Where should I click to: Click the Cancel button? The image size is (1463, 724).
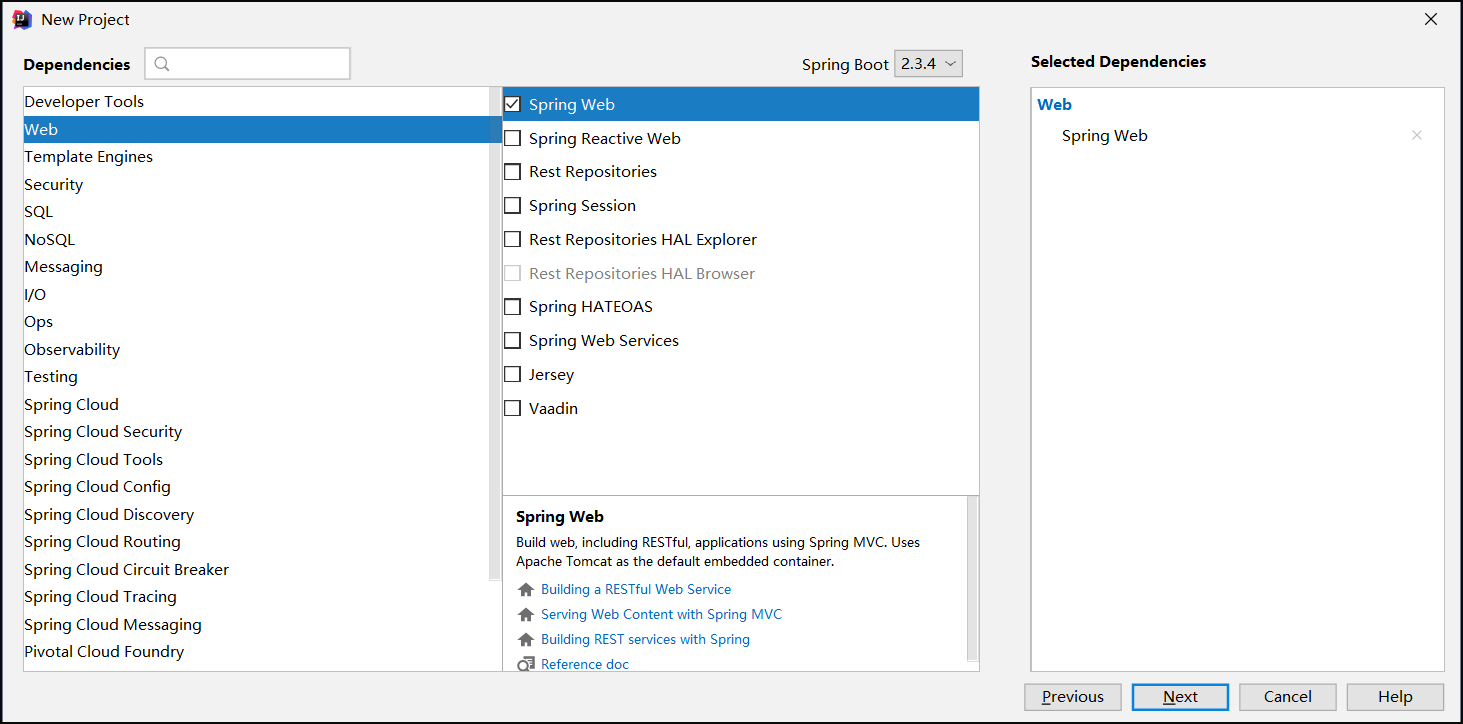click(x=1287, y=697)
